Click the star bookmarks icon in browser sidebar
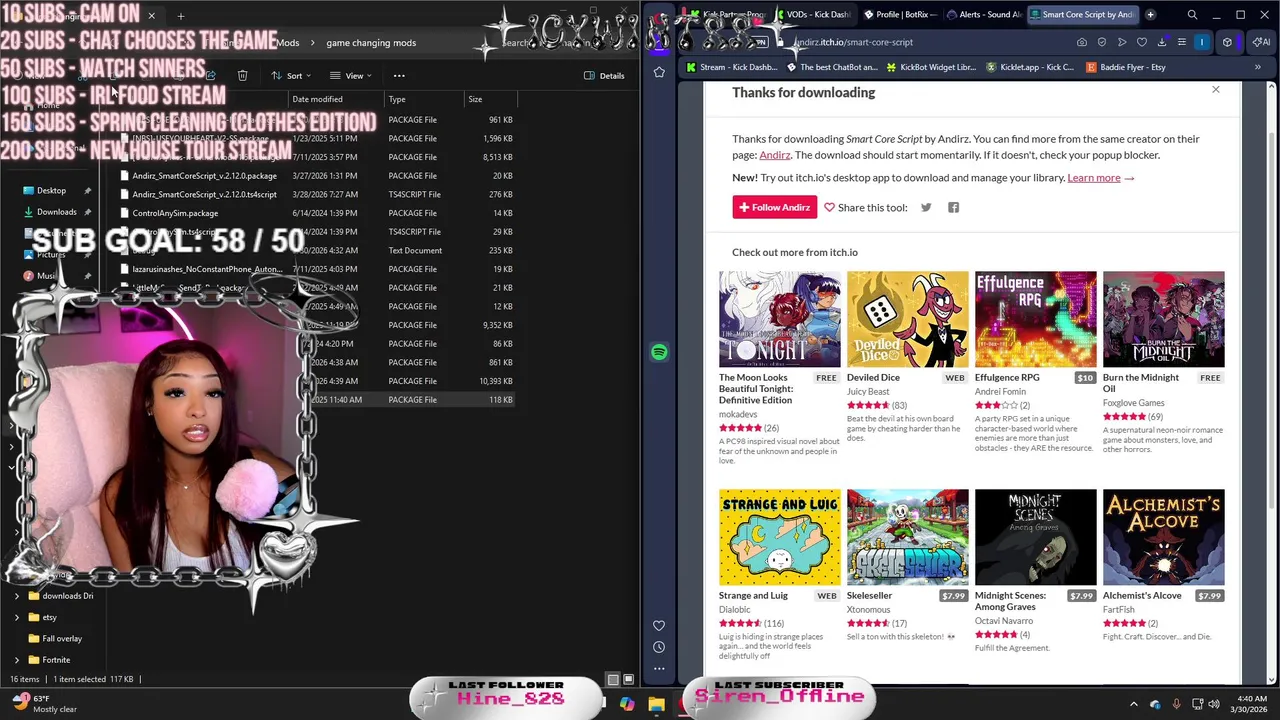 tap(659, 72)
